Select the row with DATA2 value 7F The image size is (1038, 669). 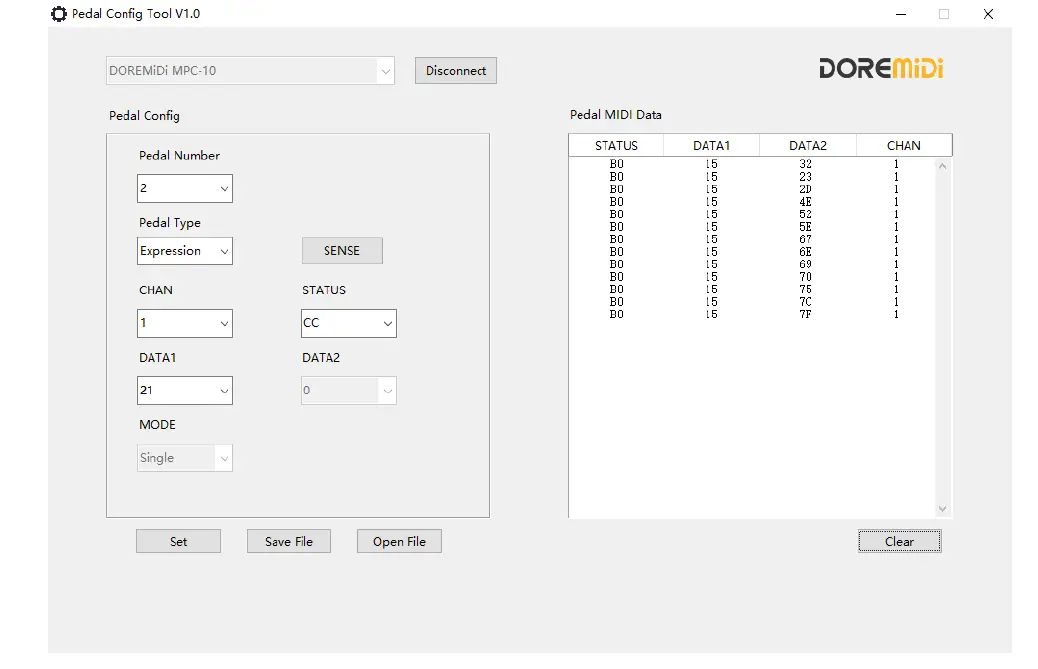[x=752, y=315]
